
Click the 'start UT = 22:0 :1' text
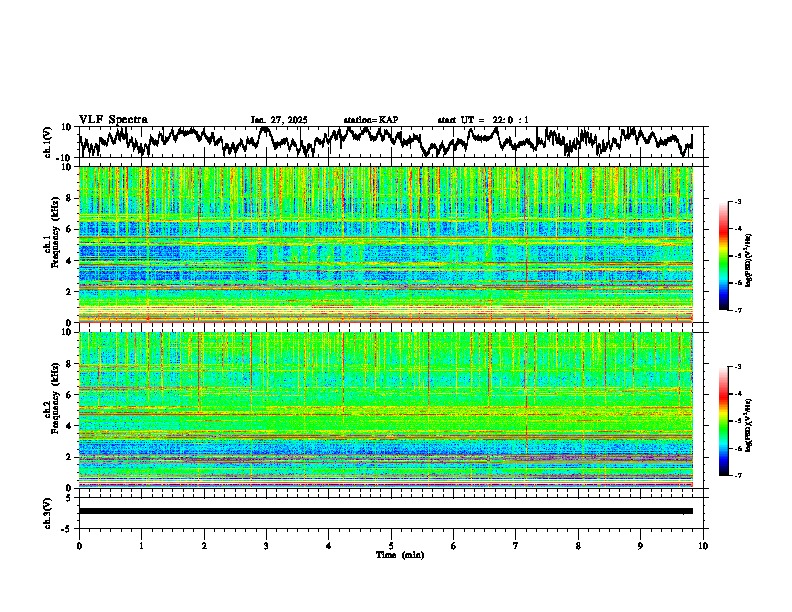click(483, 120)
